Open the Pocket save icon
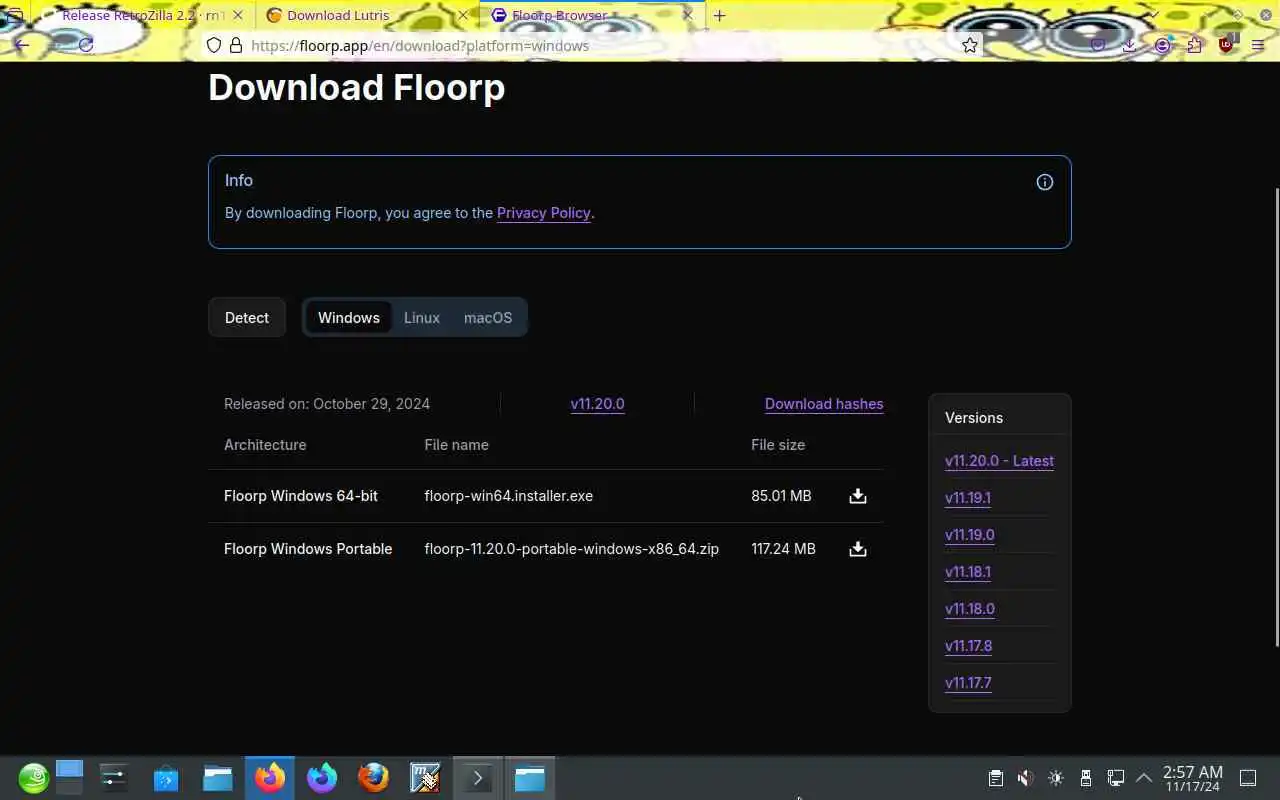The height and width of the screenshot is (800, 1280). tap(1098, 45)
